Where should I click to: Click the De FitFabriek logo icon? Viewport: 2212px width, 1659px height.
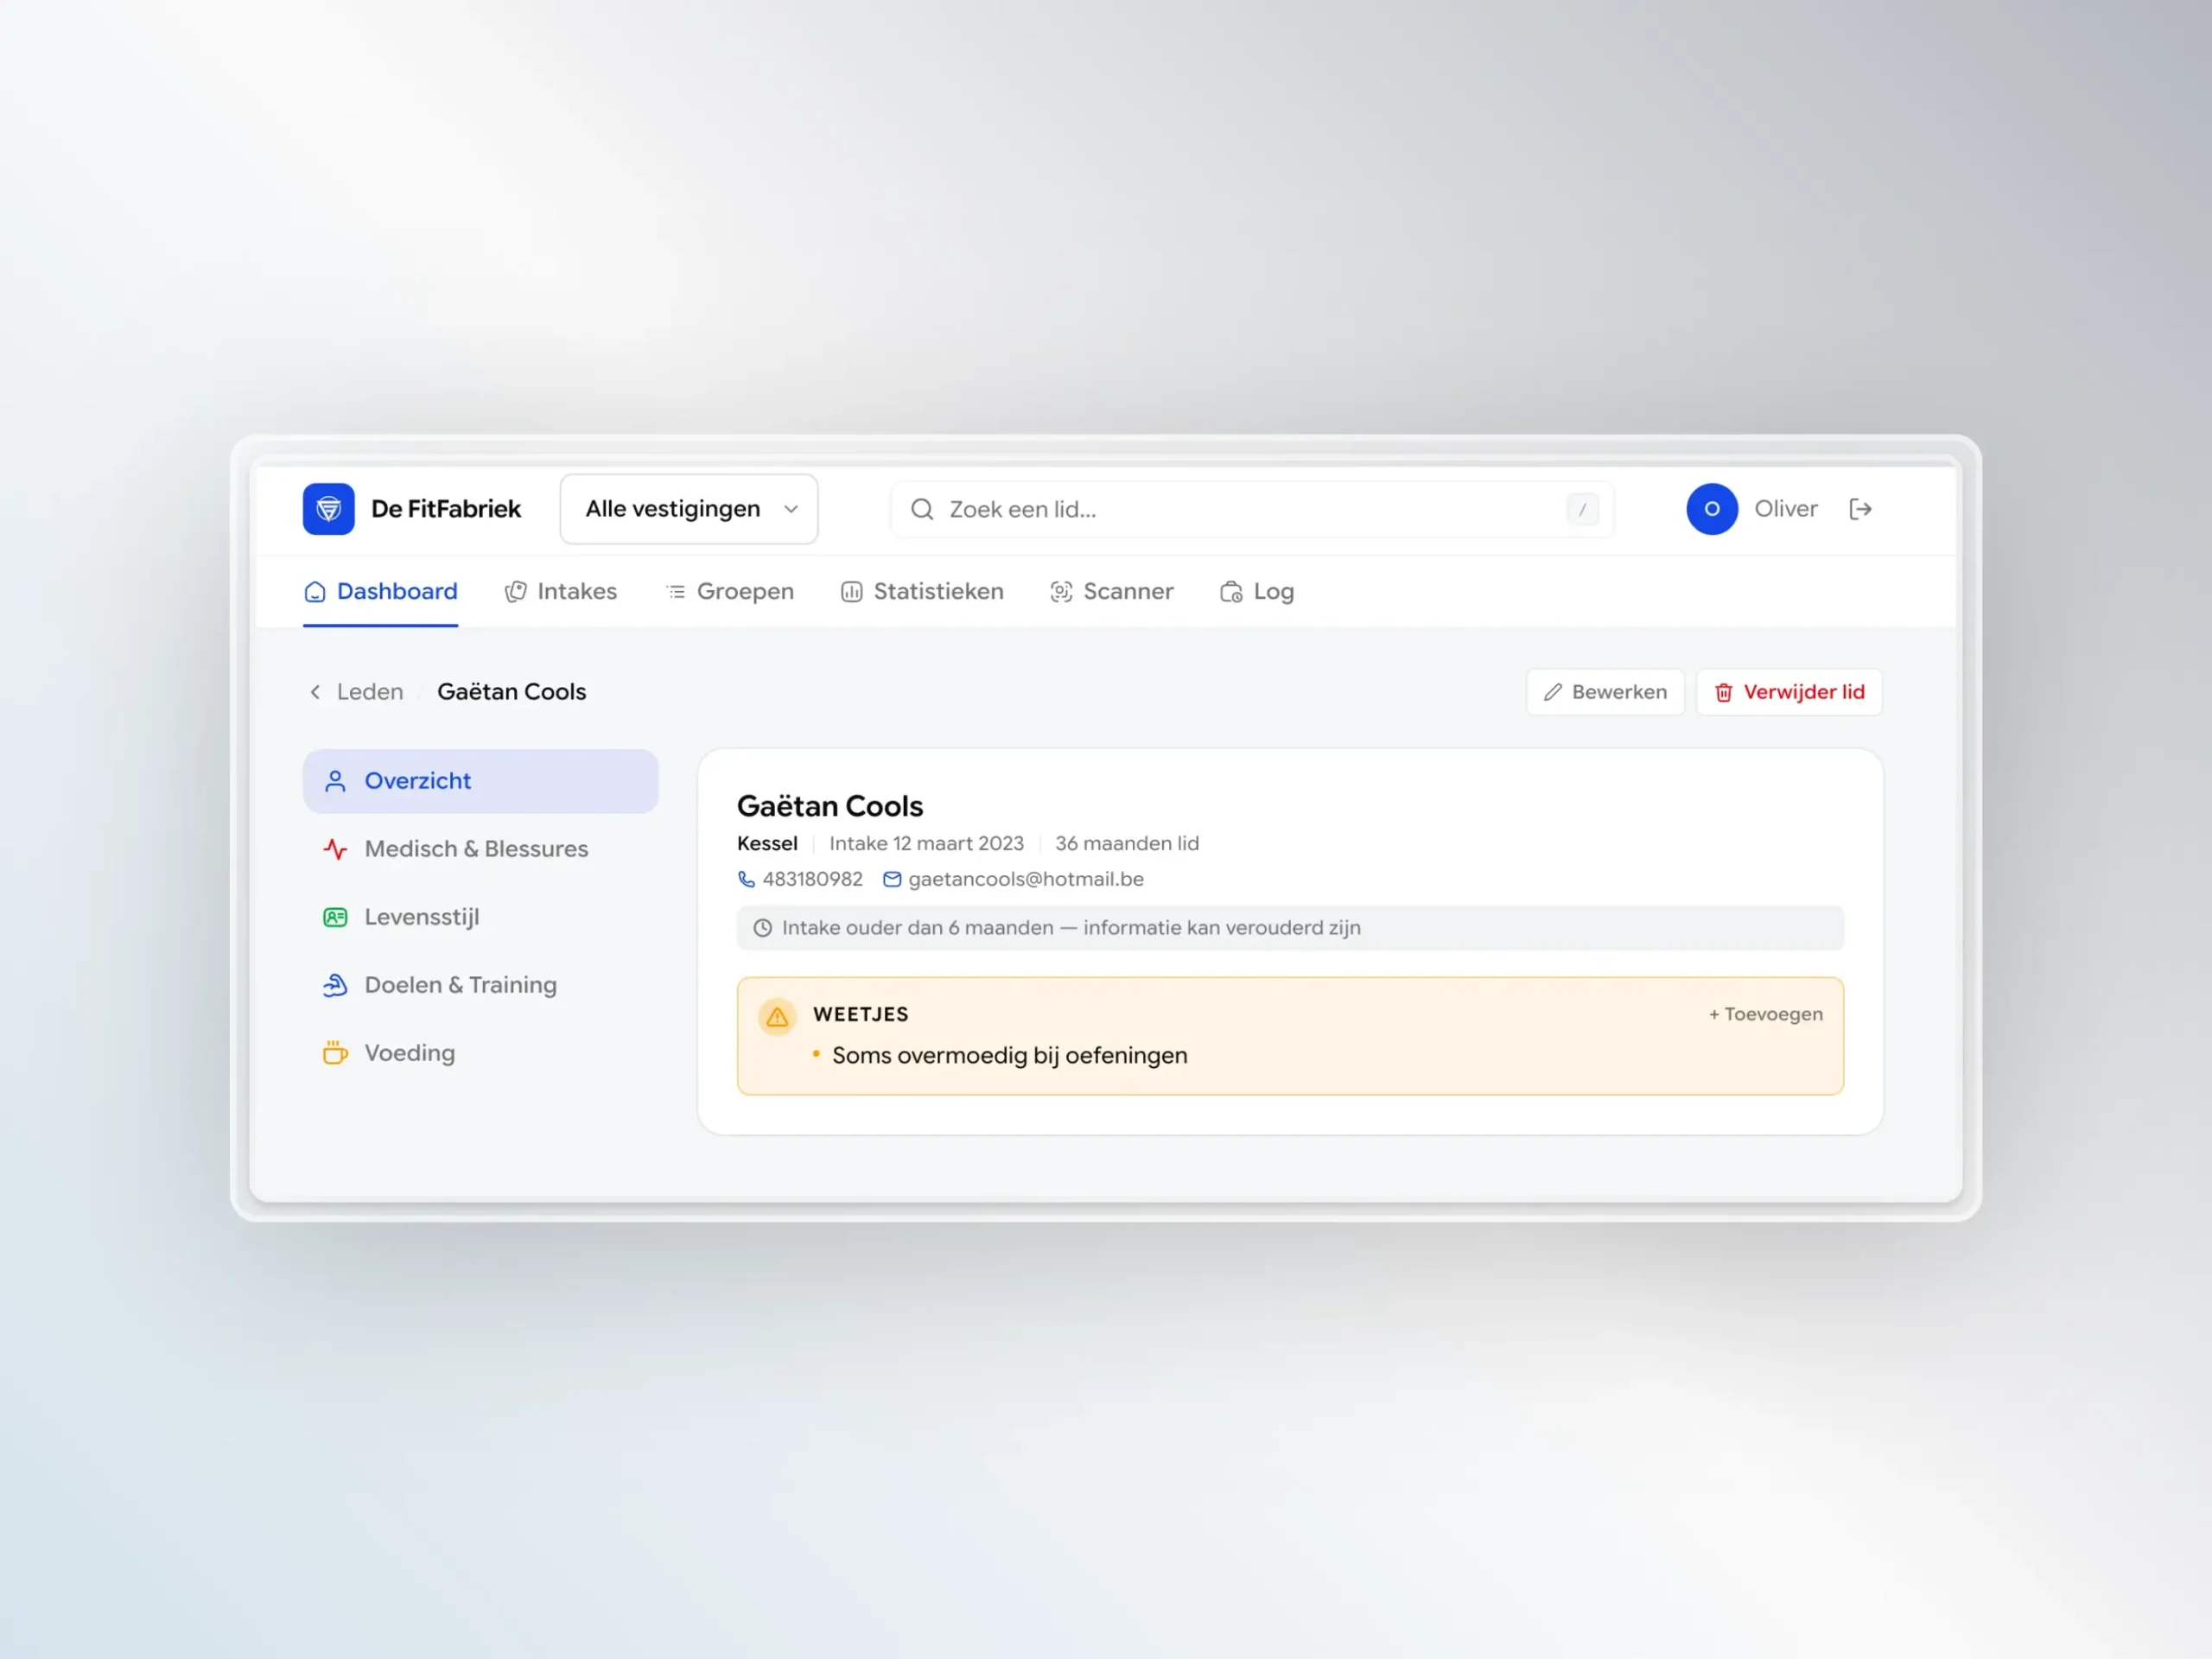click(x=328, y=509)
